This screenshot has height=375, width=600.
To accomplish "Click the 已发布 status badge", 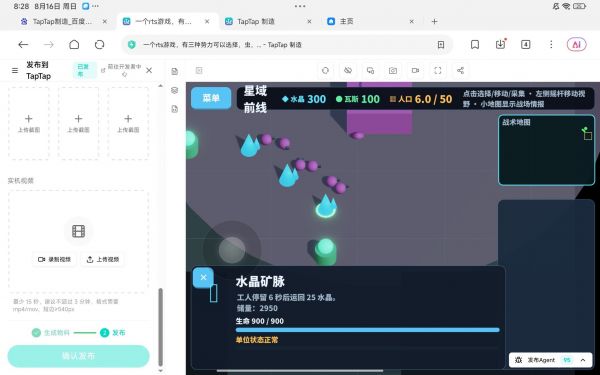I will [84, 70].
